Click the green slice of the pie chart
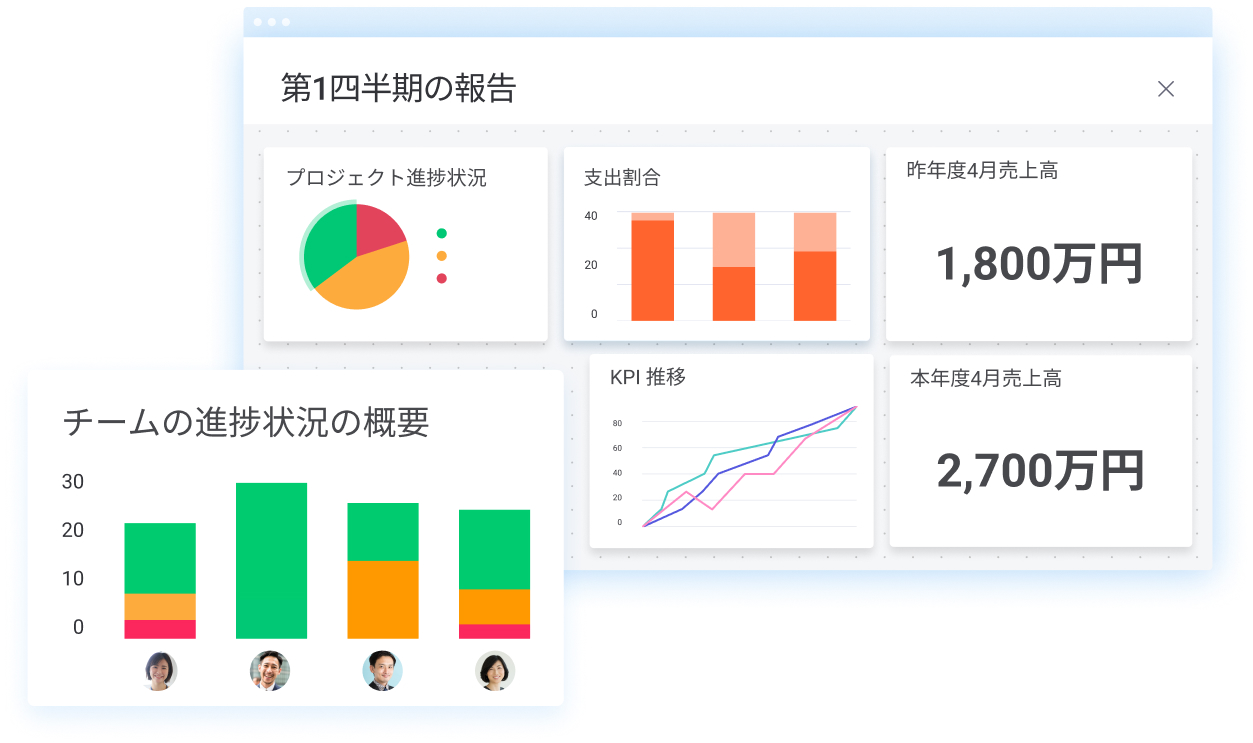The width and height of the screenshot is (1253, 743). coord(328,247)
